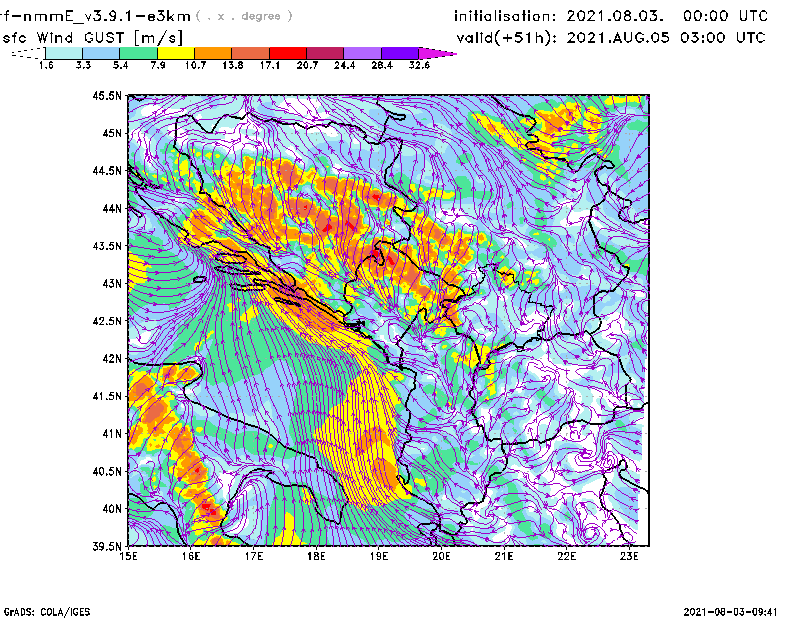The width and height of the screenshot is (800, 618).
Task: Click the 15E longitude label
Action: [128, 556]
